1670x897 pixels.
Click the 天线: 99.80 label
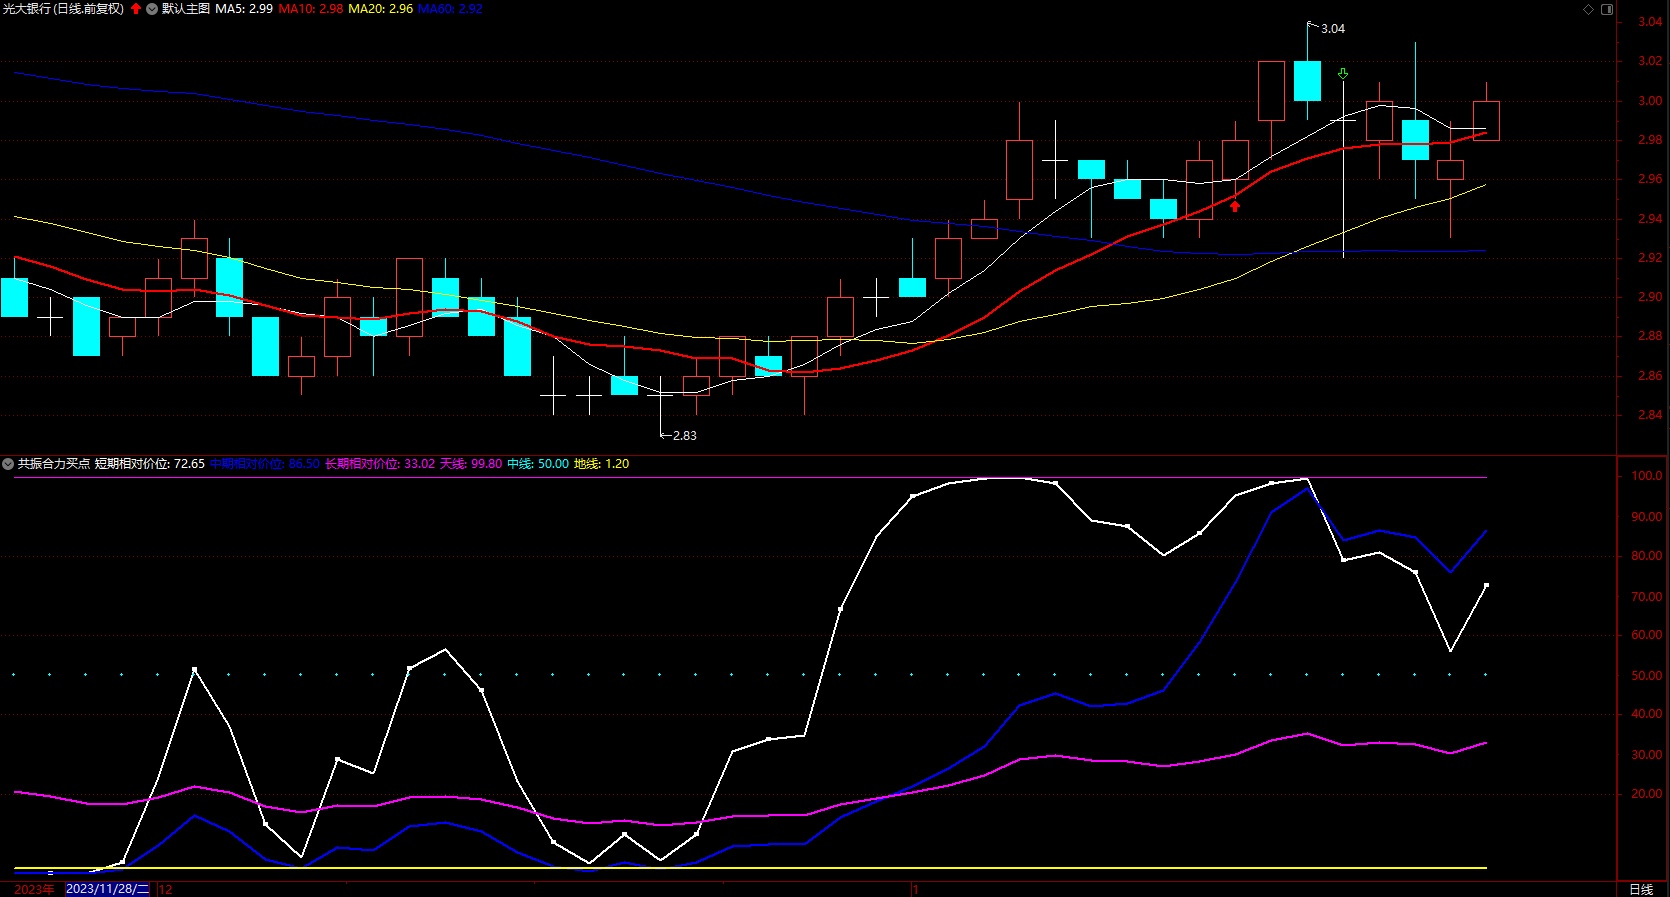pyautogui.click(x=471, y=464)
